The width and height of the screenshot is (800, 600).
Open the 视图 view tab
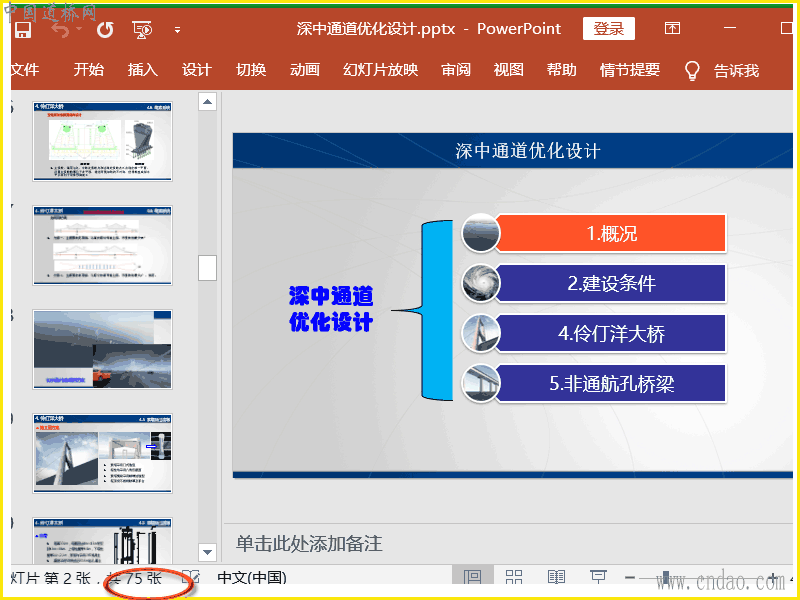508,69
